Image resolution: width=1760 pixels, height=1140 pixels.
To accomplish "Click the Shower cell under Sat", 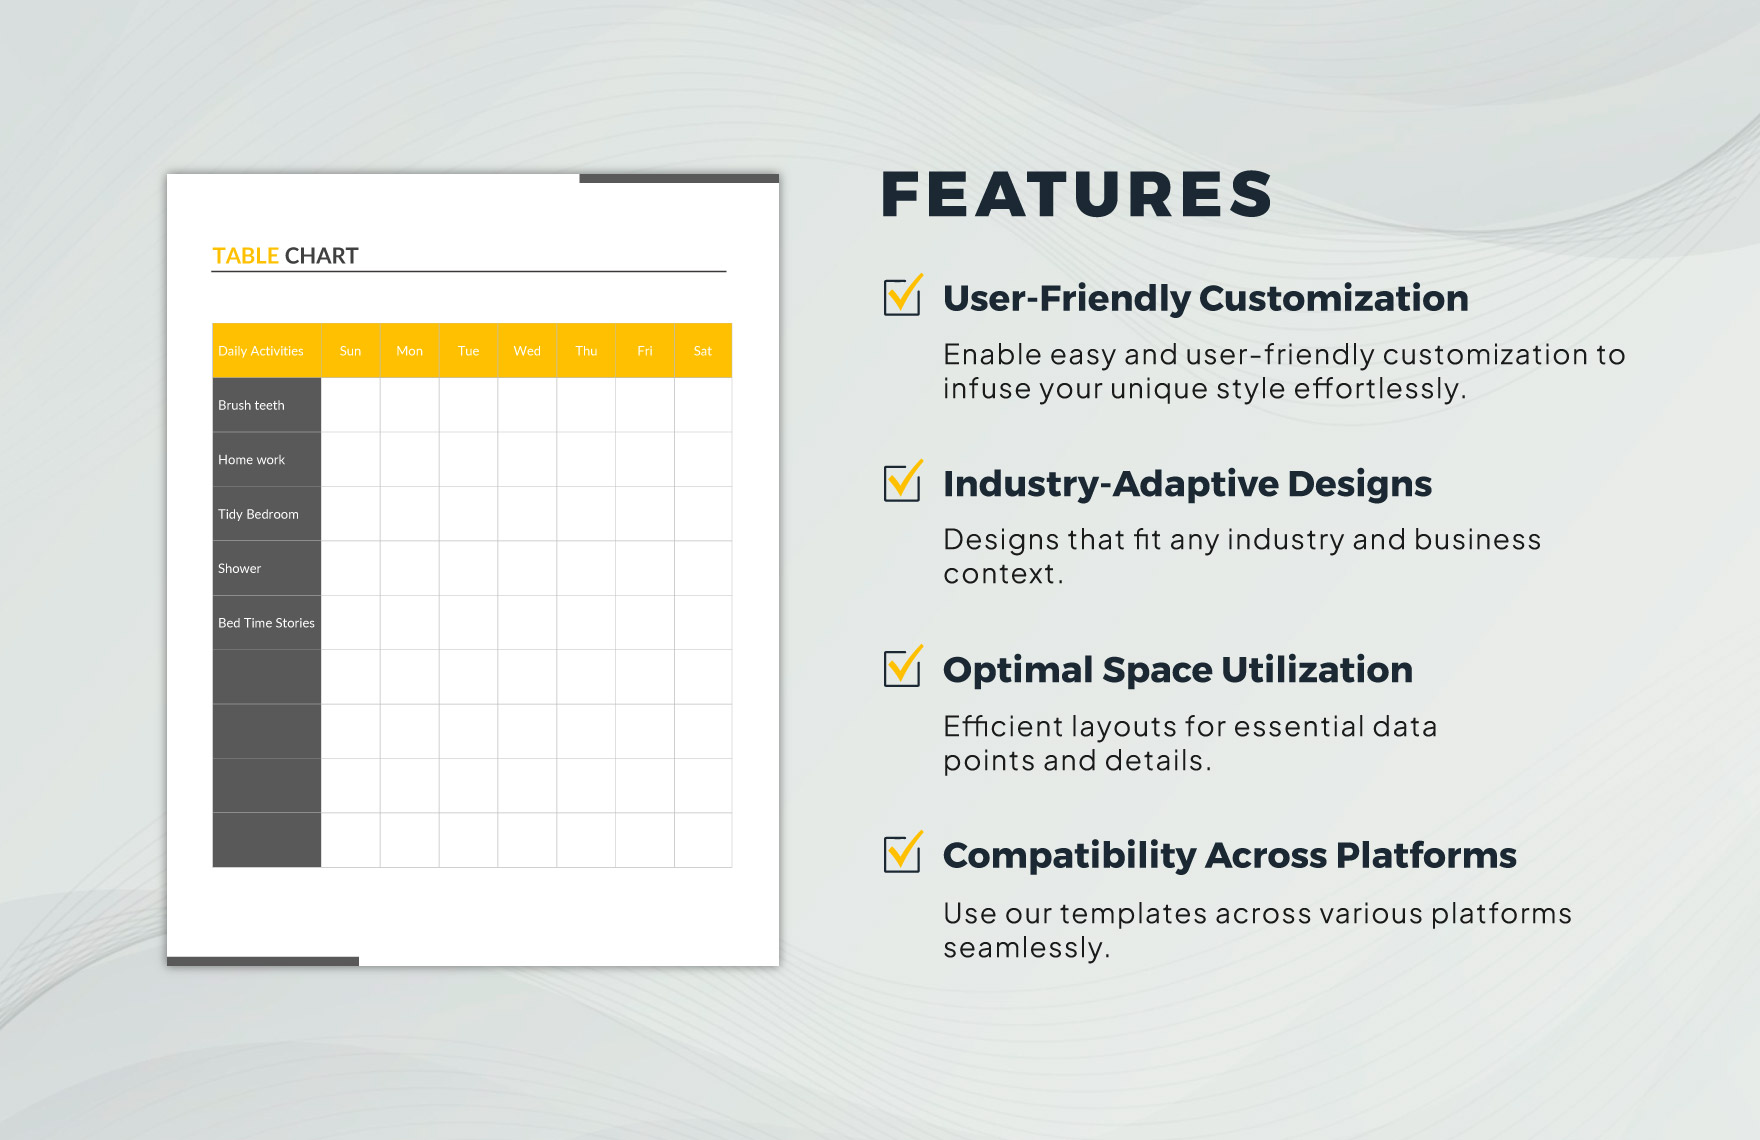I will (703, 568).
